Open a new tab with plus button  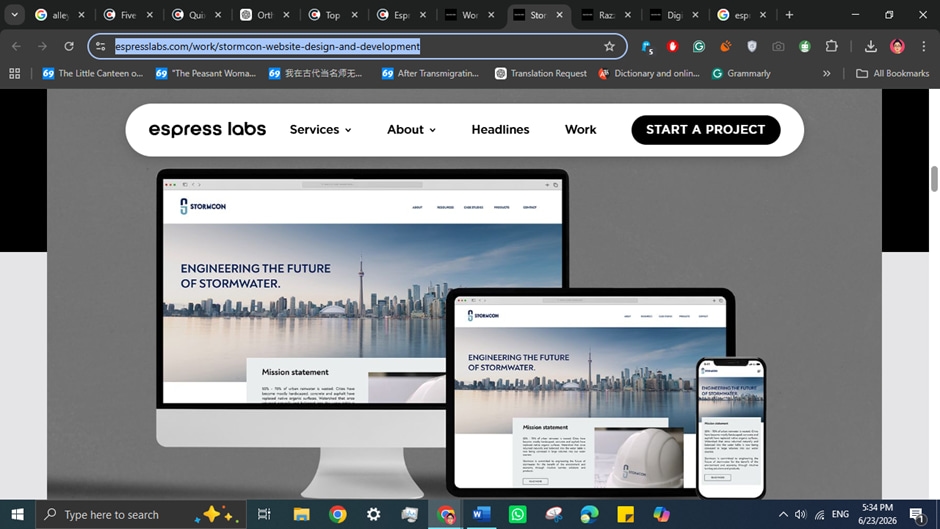(x=789, y=15)
